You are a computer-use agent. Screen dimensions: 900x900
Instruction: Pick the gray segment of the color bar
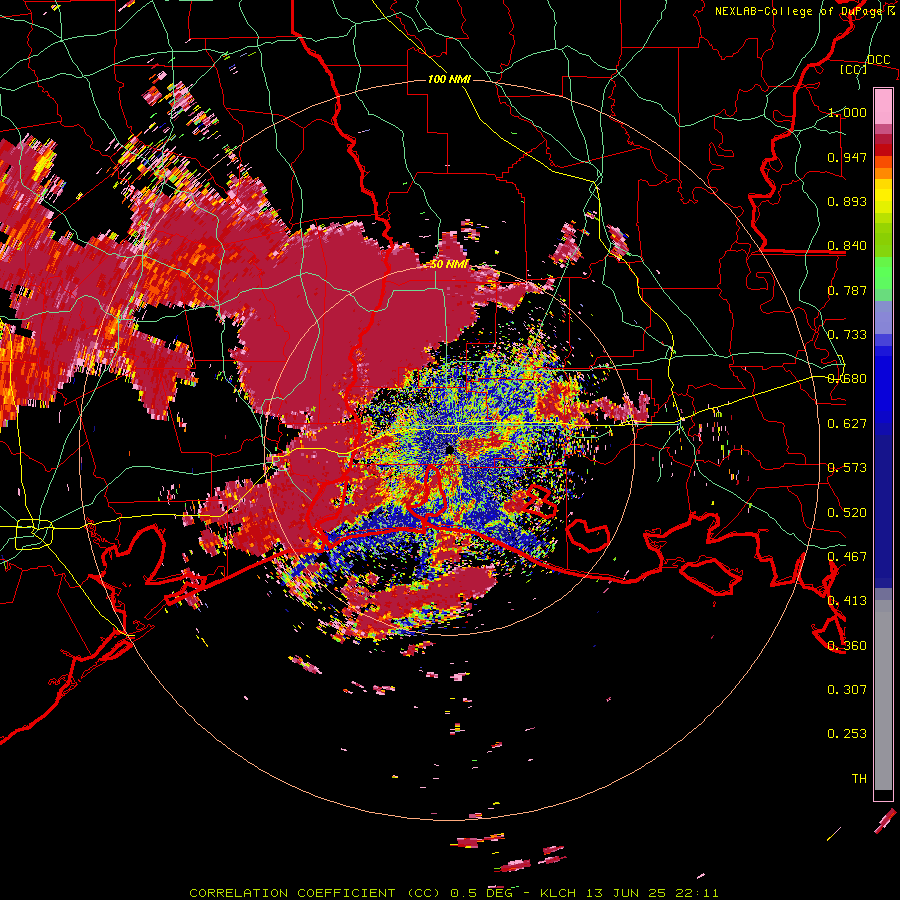tap(883, 695)
